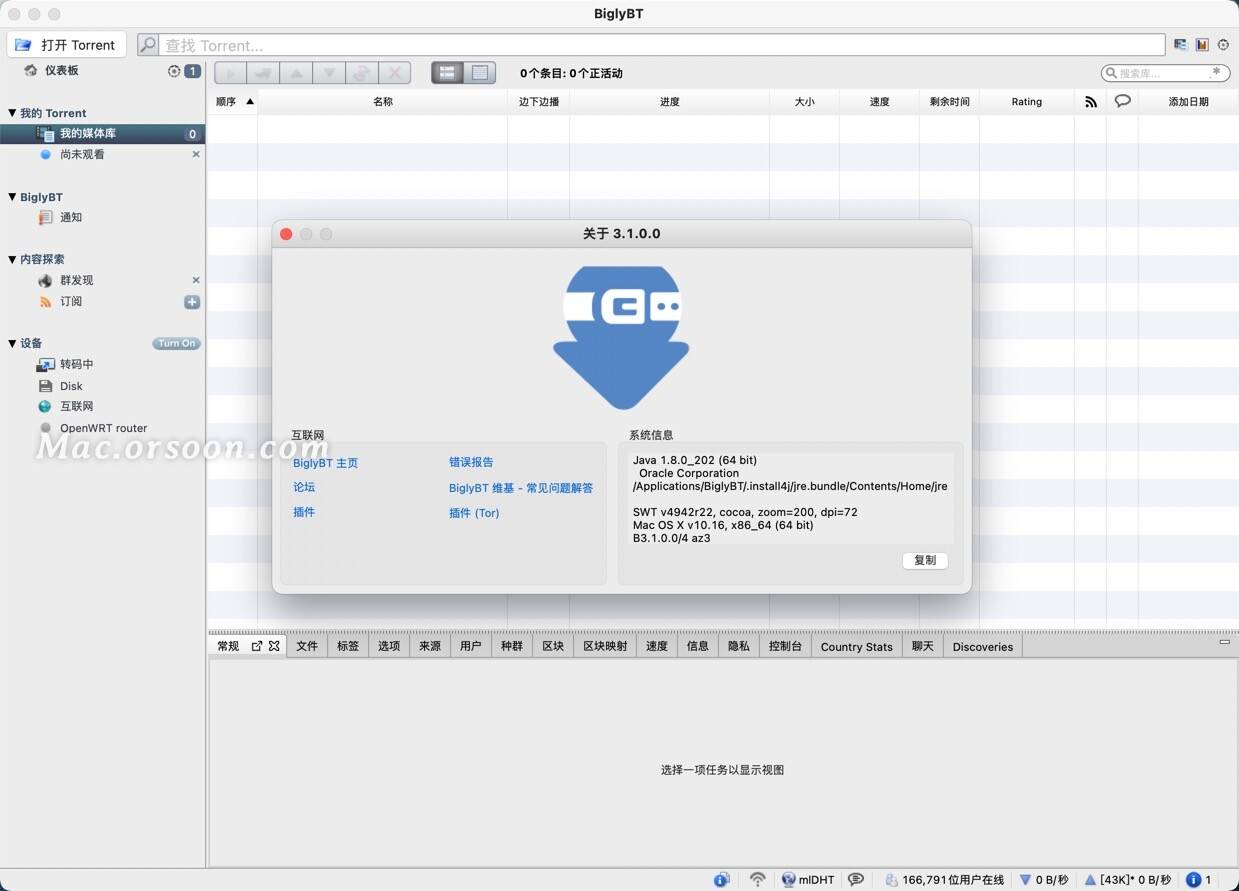
Task: Click the 查找 Torrent search field
Action: tap(660, 45)
